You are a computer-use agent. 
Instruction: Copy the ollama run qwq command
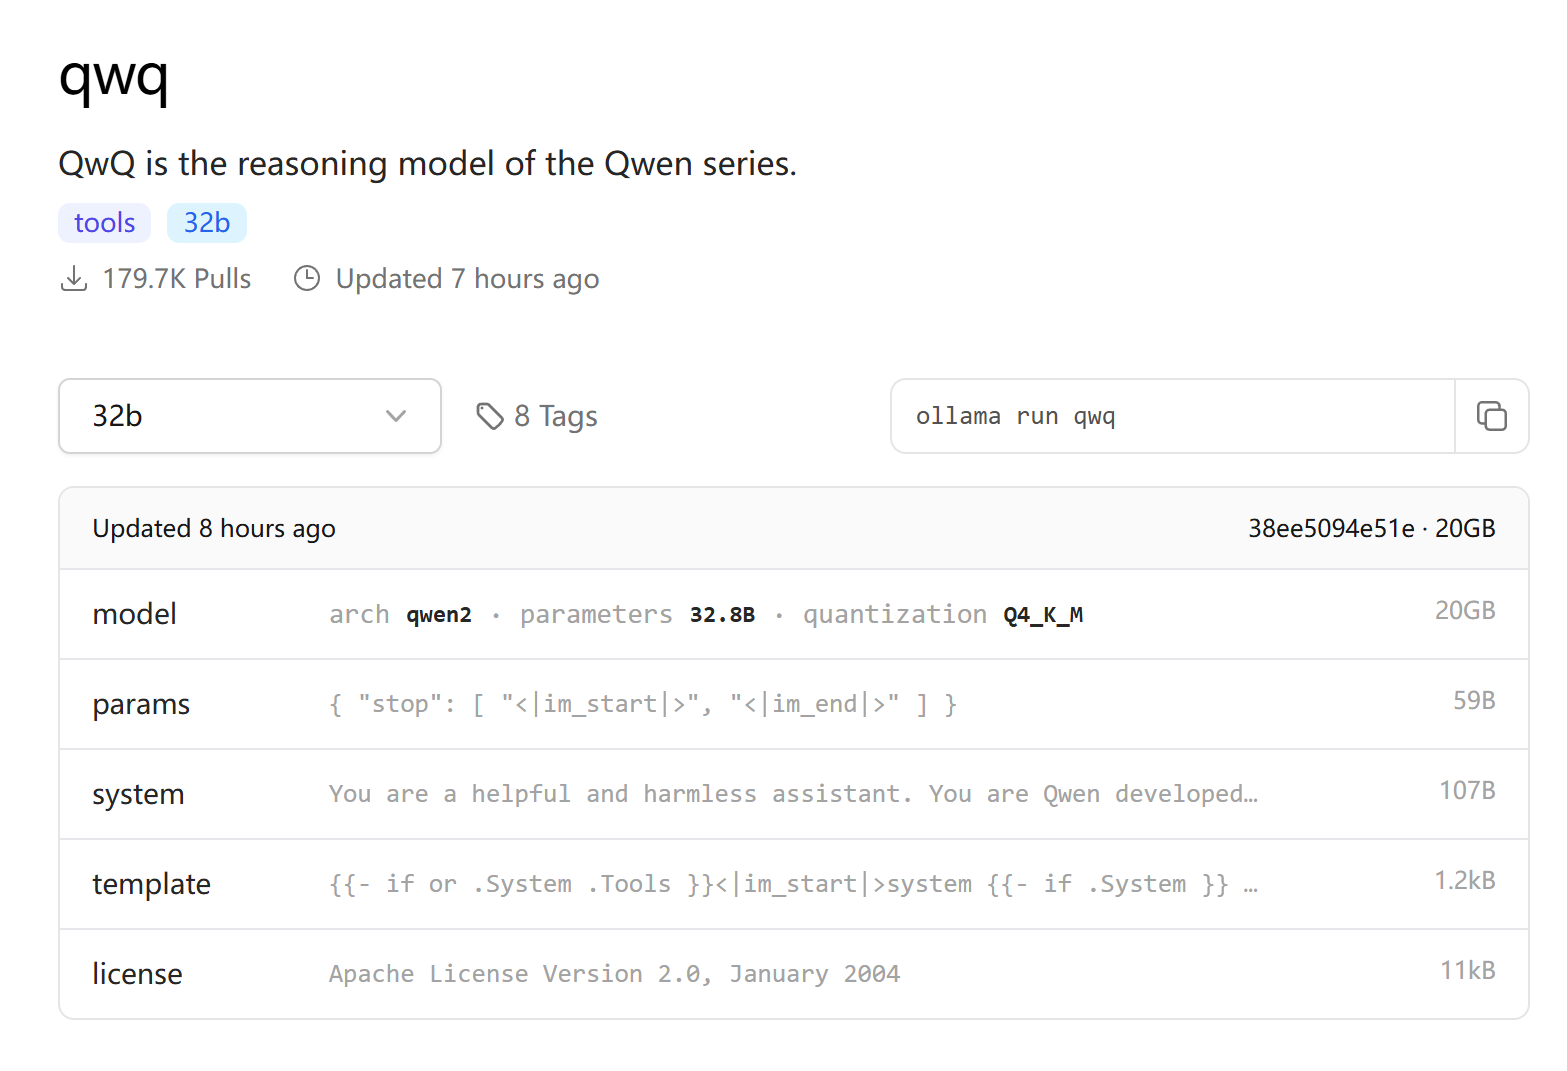coord(1491,416)
